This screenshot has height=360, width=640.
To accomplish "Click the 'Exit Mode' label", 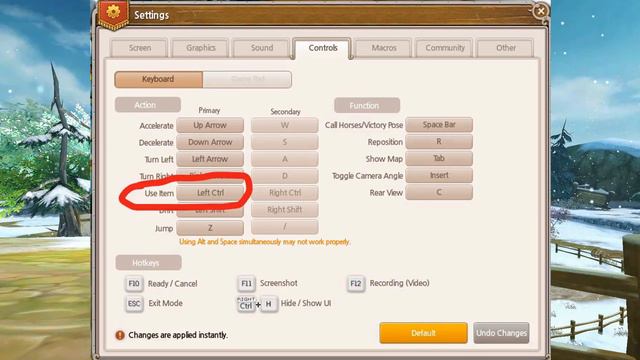I will click(165, 303).
